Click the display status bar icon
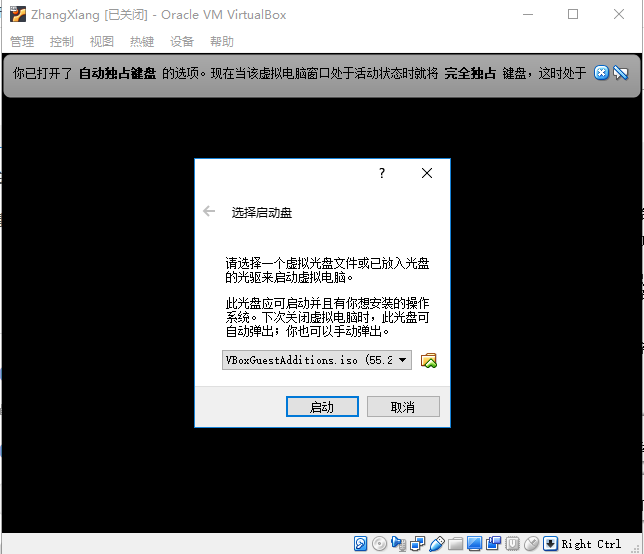Screen dimensions: 644x554 coord(474,543)
